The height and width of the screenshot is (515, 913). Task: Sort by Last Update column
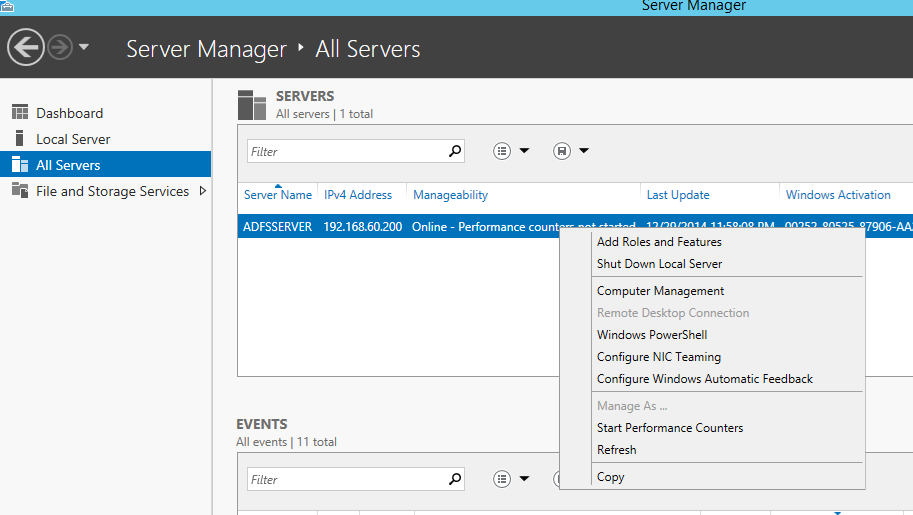coord(678,195)
